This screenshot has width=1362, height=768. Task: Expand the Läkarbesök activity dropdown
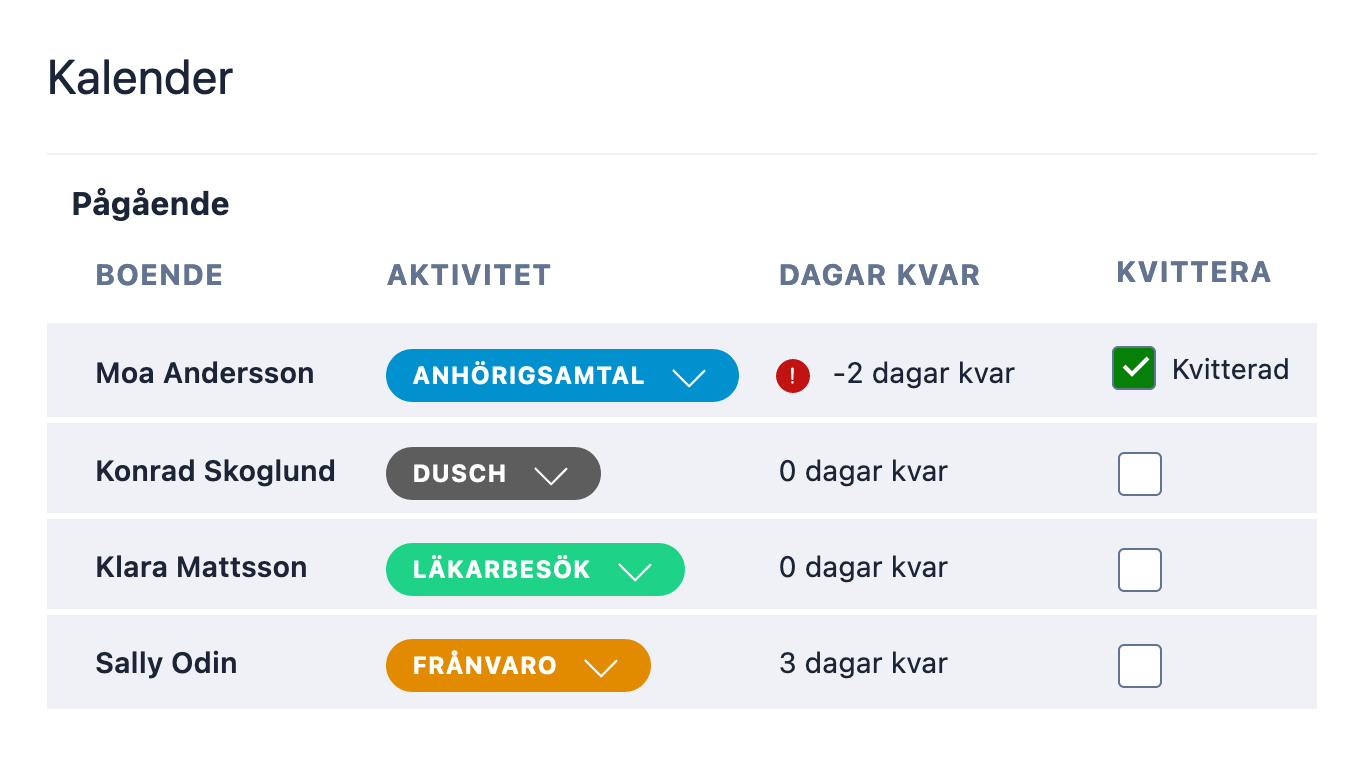click(535, 569)
